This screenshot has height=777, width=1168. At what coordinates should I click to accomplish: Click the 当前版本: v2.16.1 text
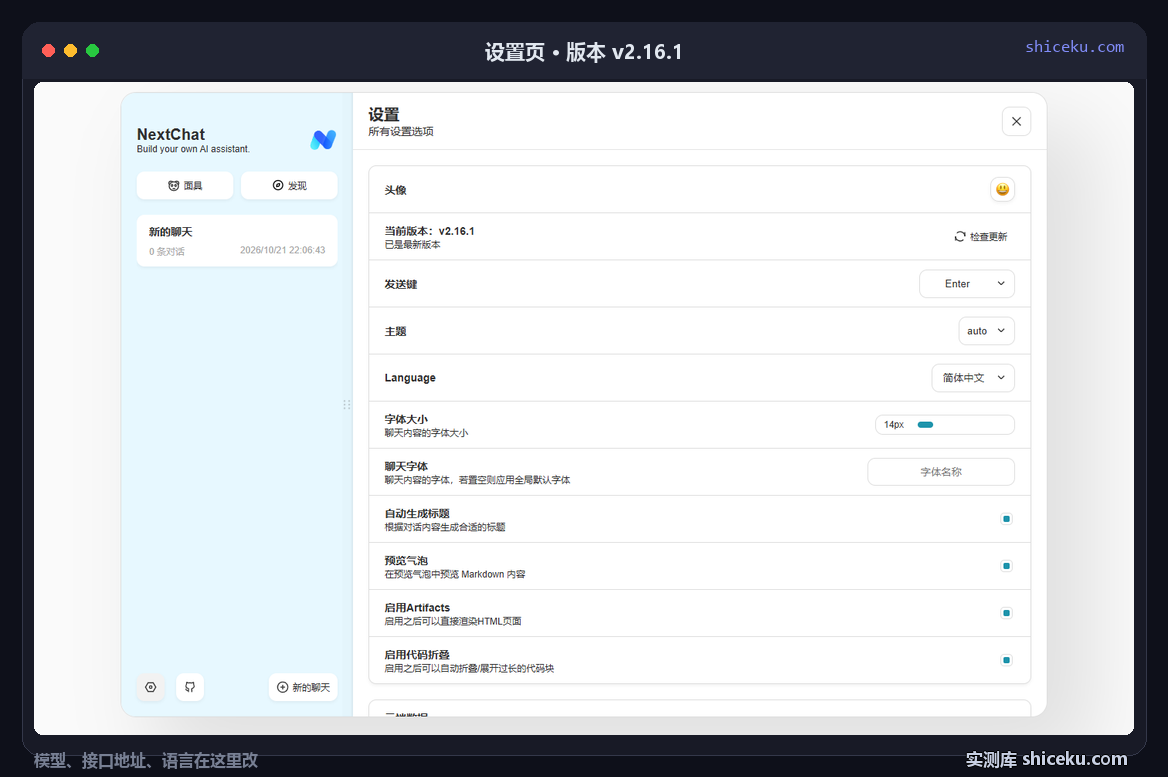(x=429, y=231)
